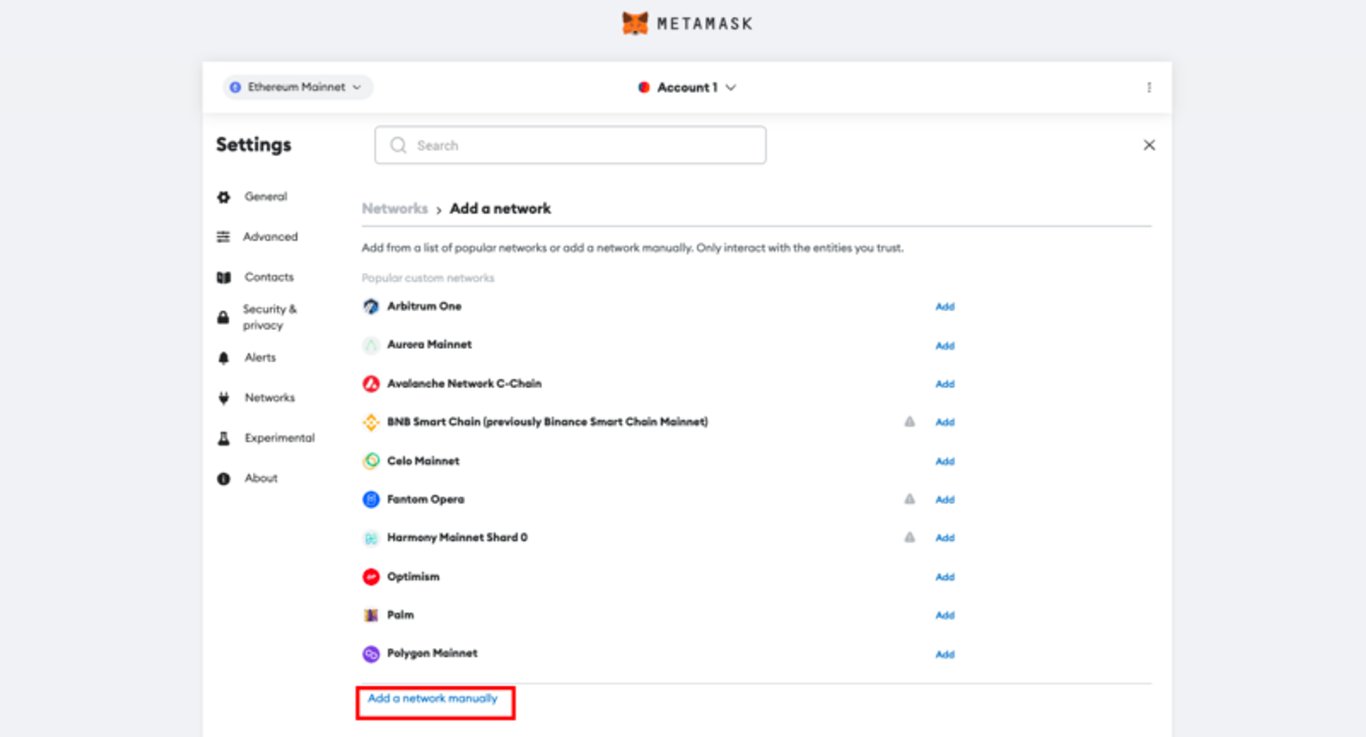Viewport: 1366px width, 737px height.
Task: Go to Security & privacy settings
Action: (269, 317)
